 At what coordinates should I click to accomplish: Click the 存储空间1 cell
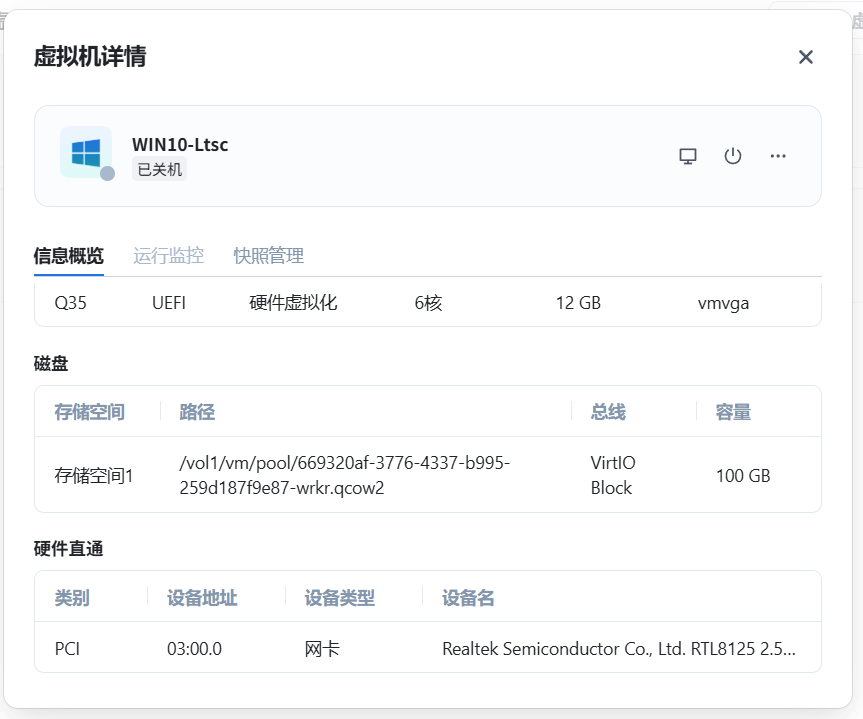click(x=94, y=476)
